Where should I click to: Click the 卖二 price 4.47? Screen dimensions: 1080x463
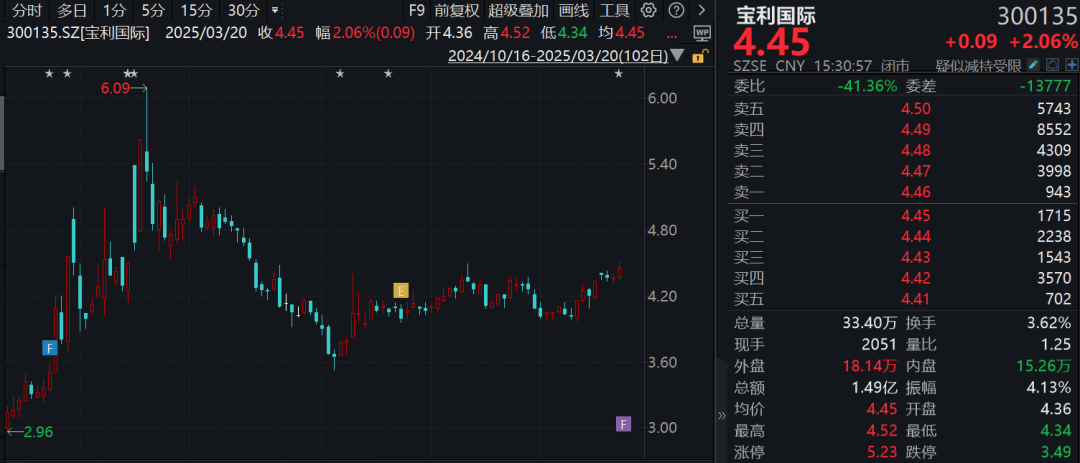(x=916, y=172)
